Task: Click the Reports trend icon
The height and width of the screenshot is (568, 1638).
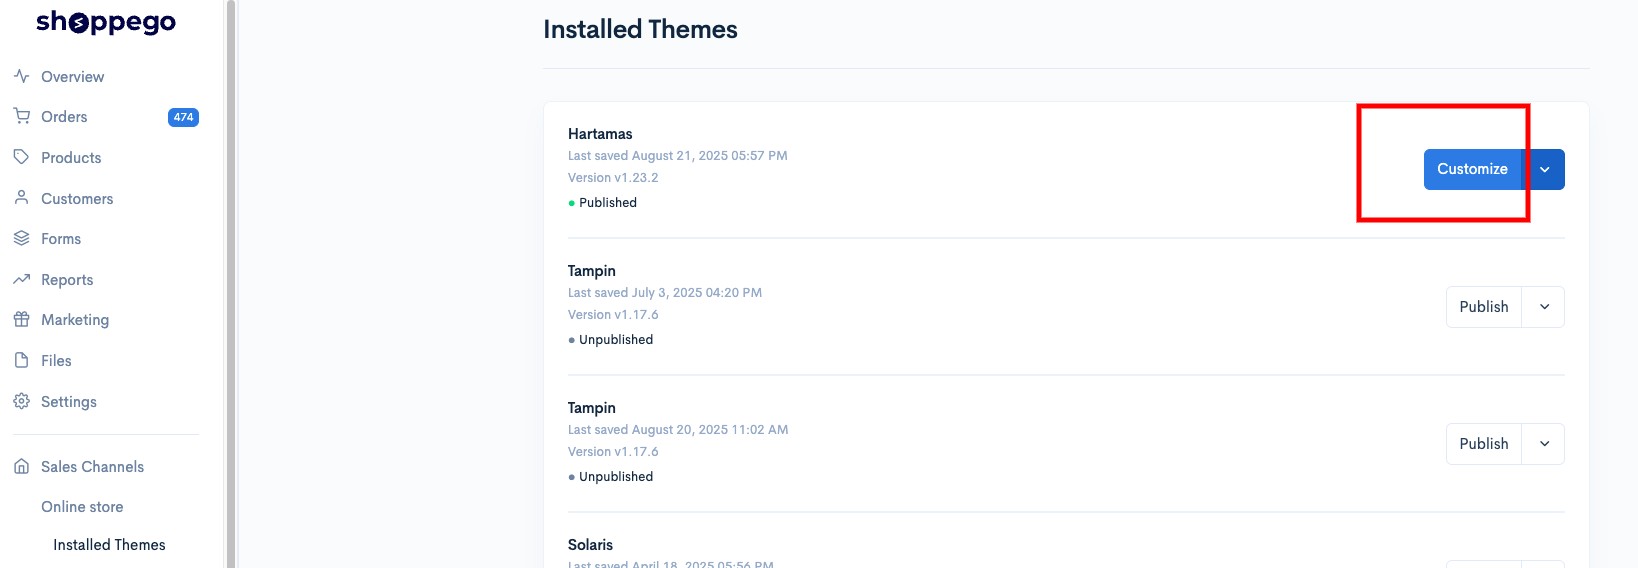Action: click(x=21, y=279)
